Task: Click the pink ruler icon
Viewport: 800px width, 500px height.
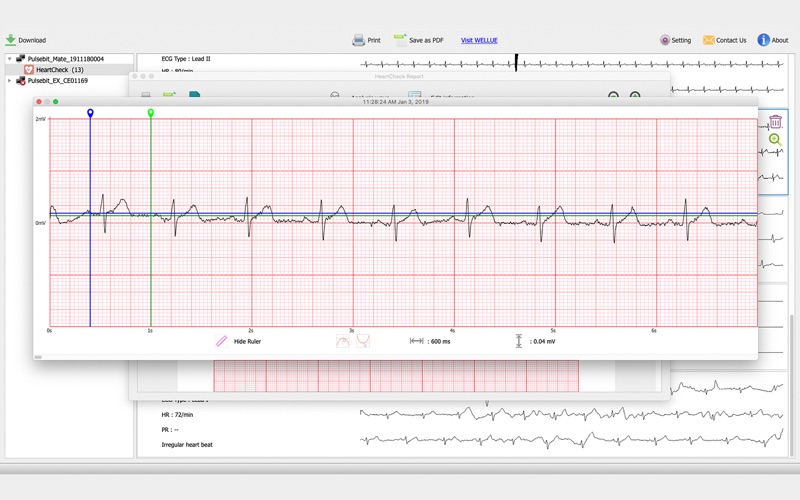Action: click(221, 341)
